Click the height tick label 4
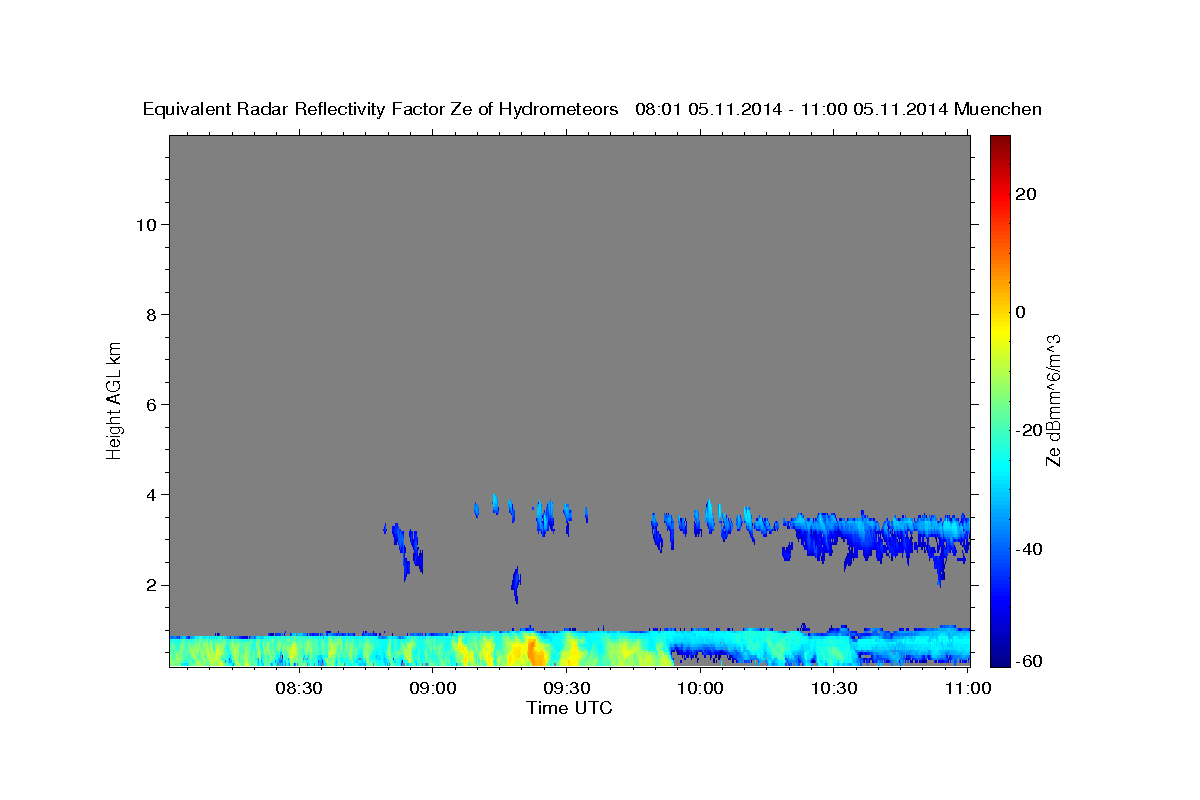The height and width of the screenshot is (800, 1200). click(152, 494)
